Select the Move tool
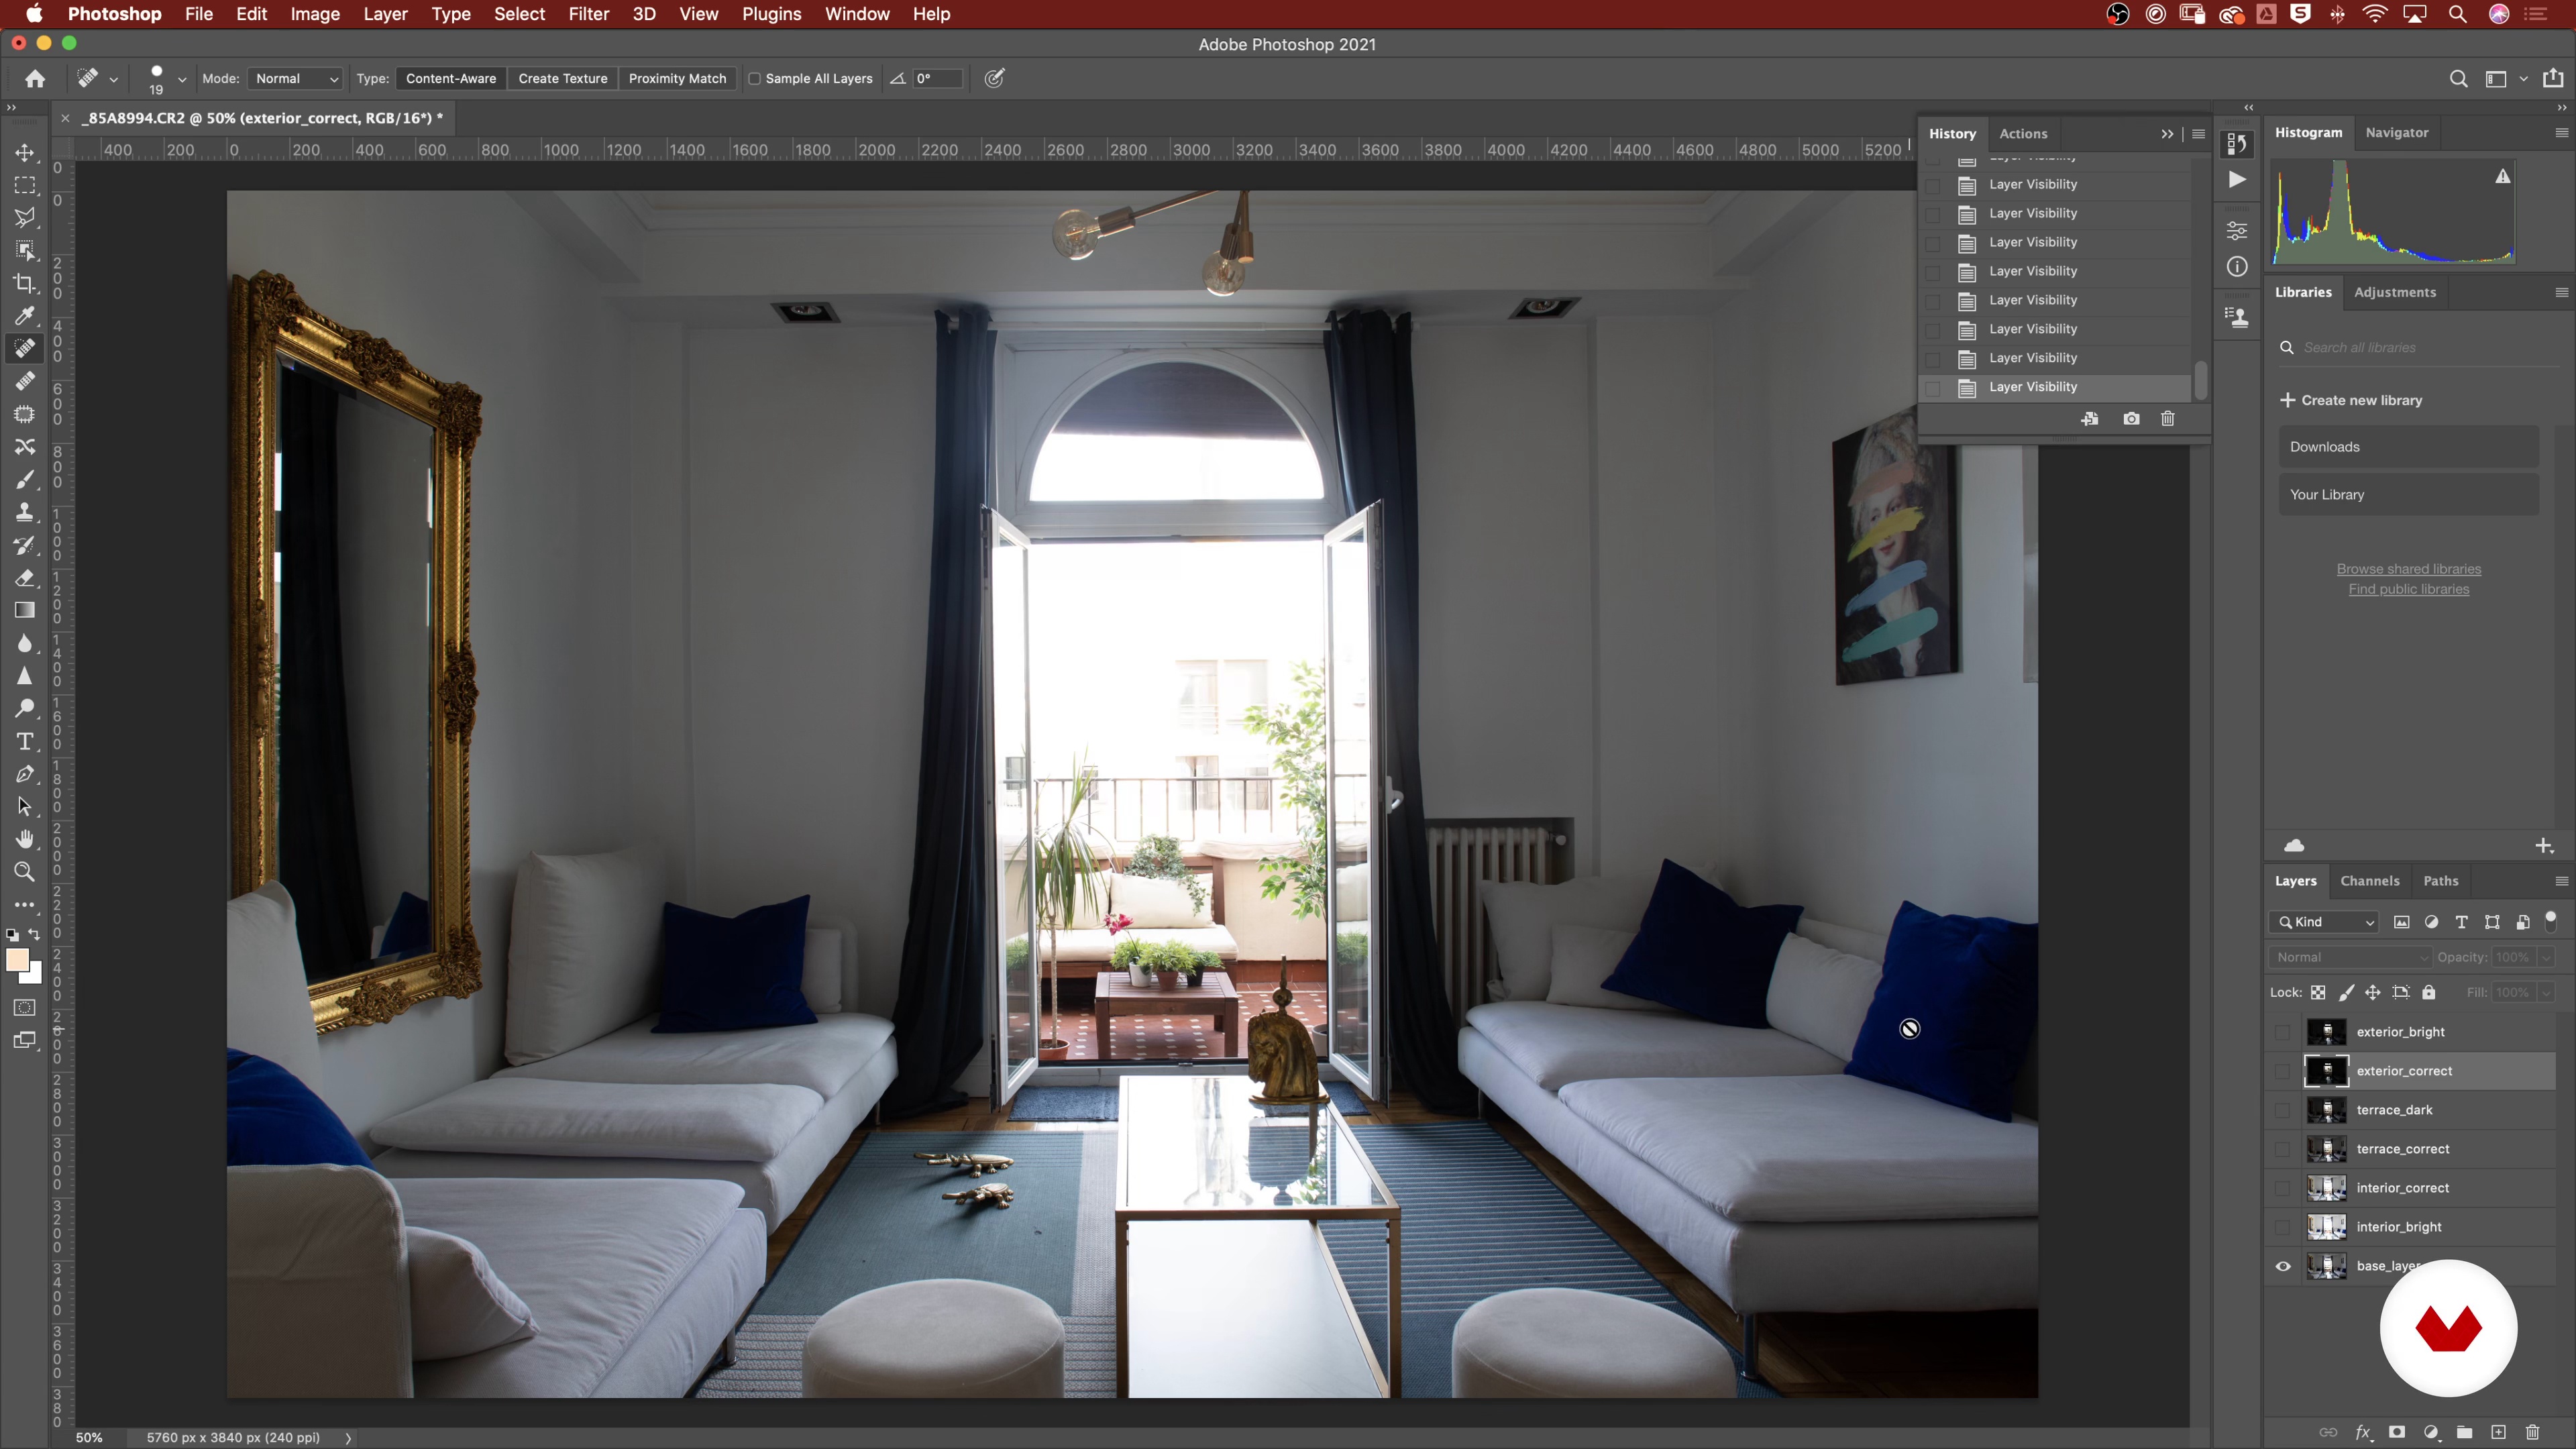 (25, 153)
